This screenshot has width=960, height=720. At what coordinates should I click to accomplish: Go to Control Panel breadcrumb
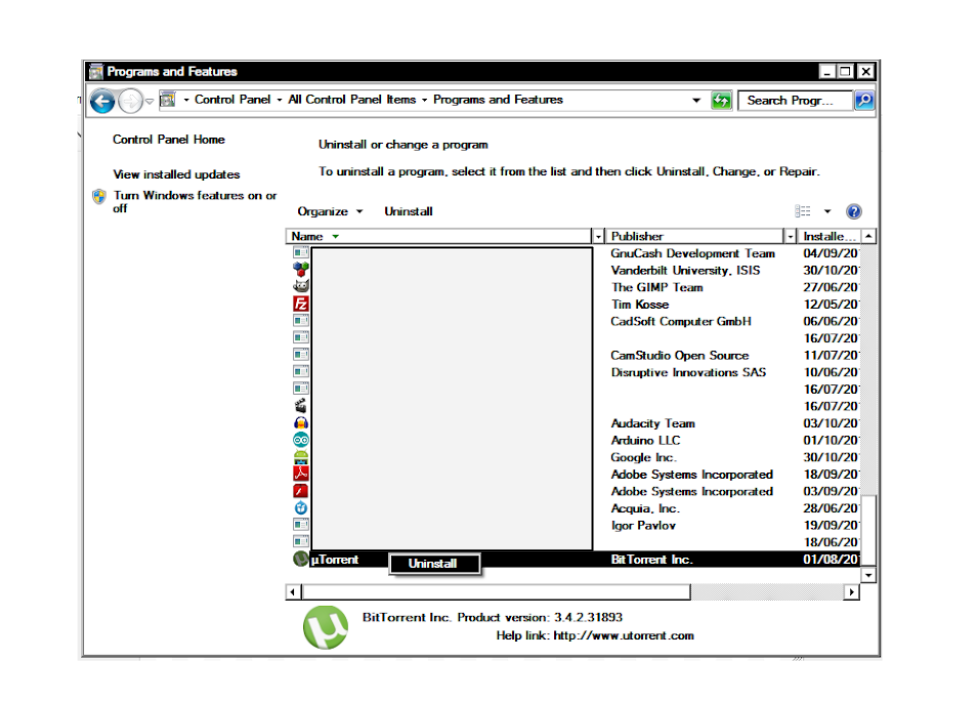pos(232,100)
